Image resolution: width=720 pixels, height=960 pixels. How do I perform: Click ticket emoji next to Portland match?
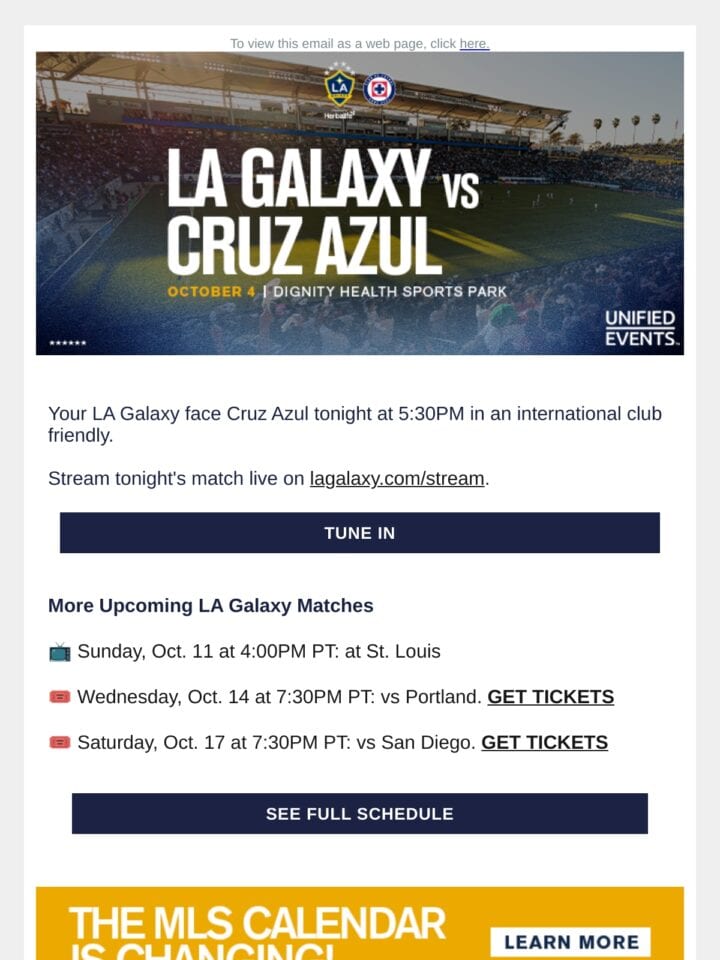(59, 697)
